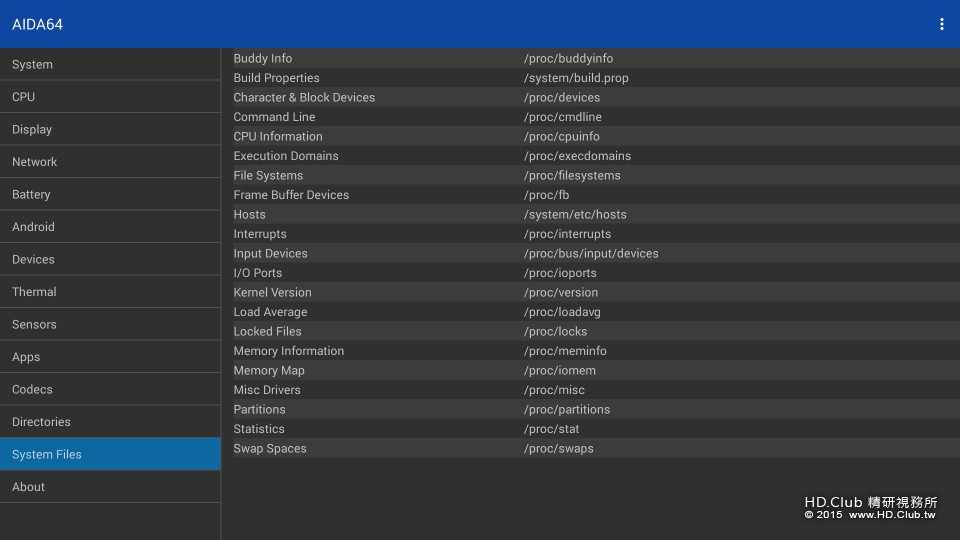Open the Swap Spaces entry

(596, 448)
